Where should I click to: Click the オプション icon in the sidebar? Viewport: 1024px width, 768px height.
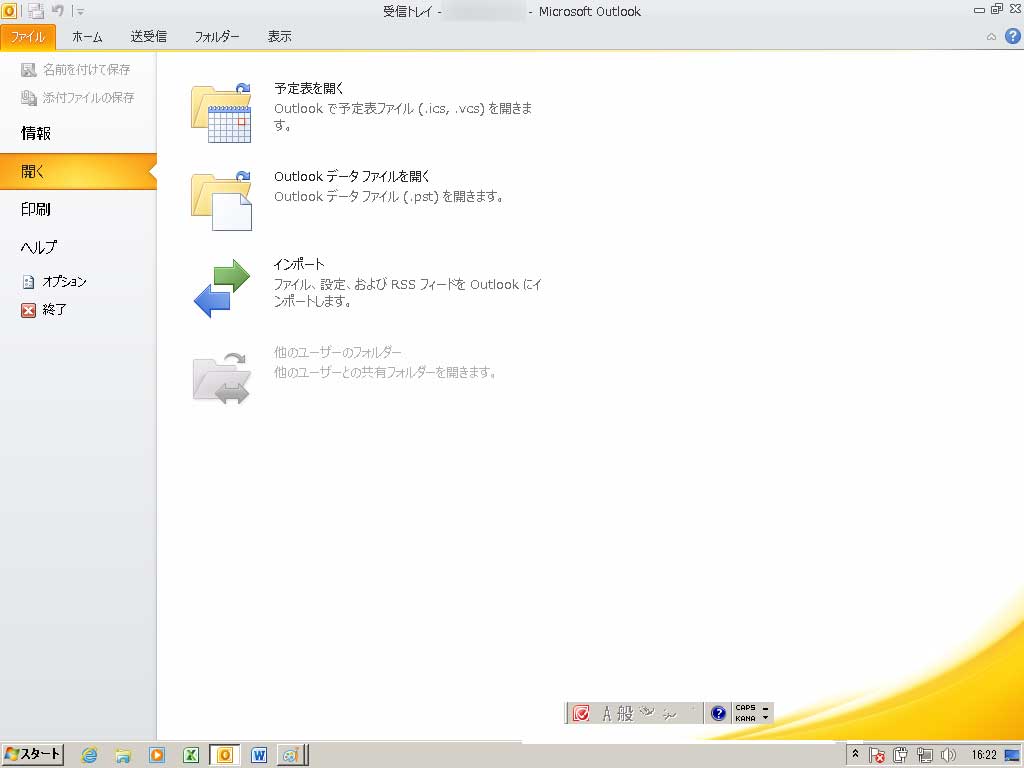pos(29,282)
